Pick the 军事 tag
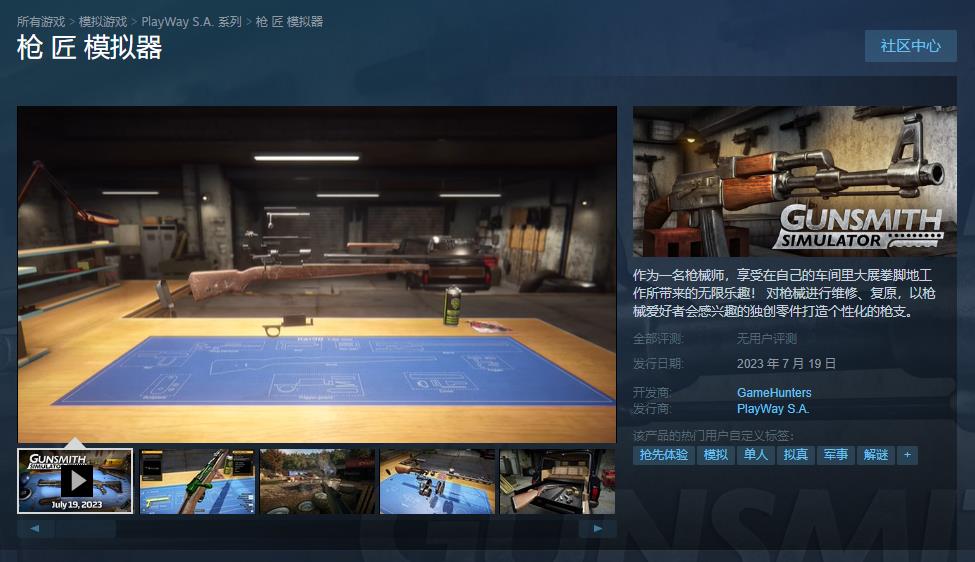Image resolution: width=975 pixels, height=562 pixels. click(836, 455)
